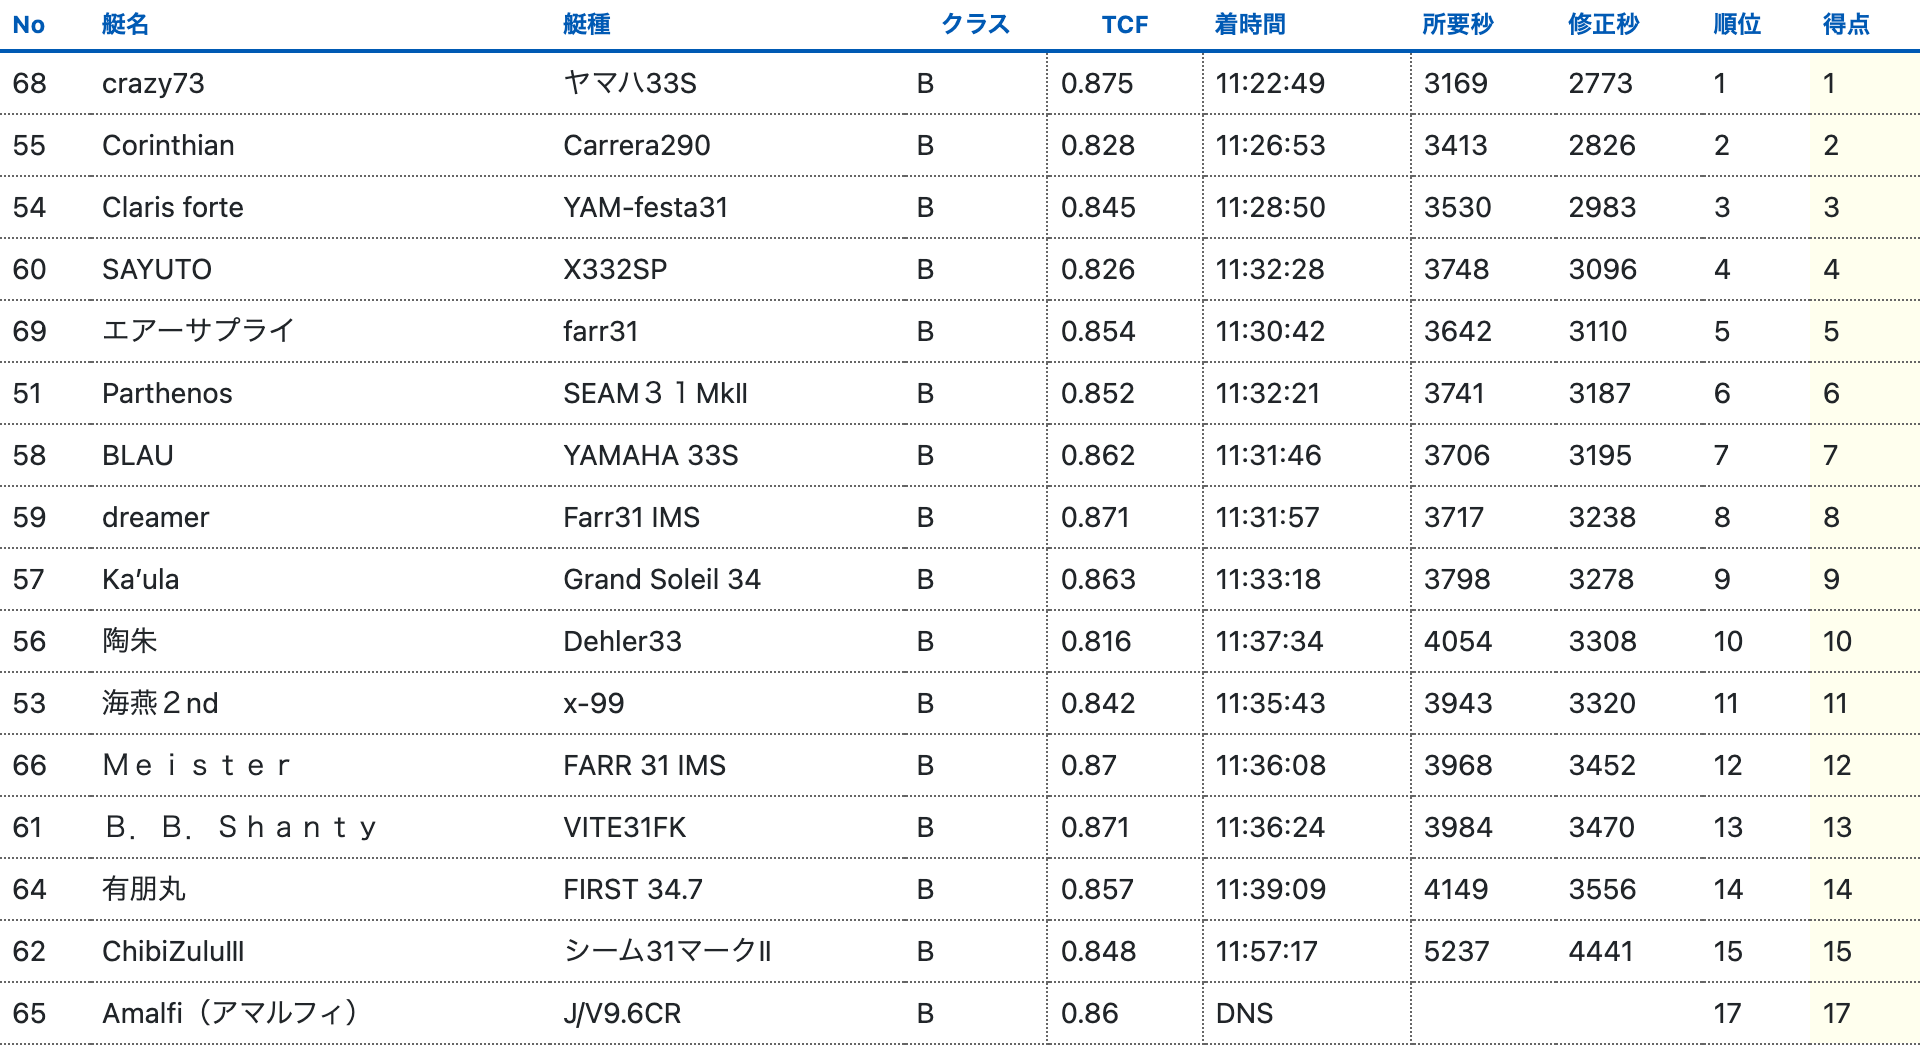This screenshot has height=1060, width=1920.
Task: Click the Corinthian boat name
Action: (x=168, y=145)
